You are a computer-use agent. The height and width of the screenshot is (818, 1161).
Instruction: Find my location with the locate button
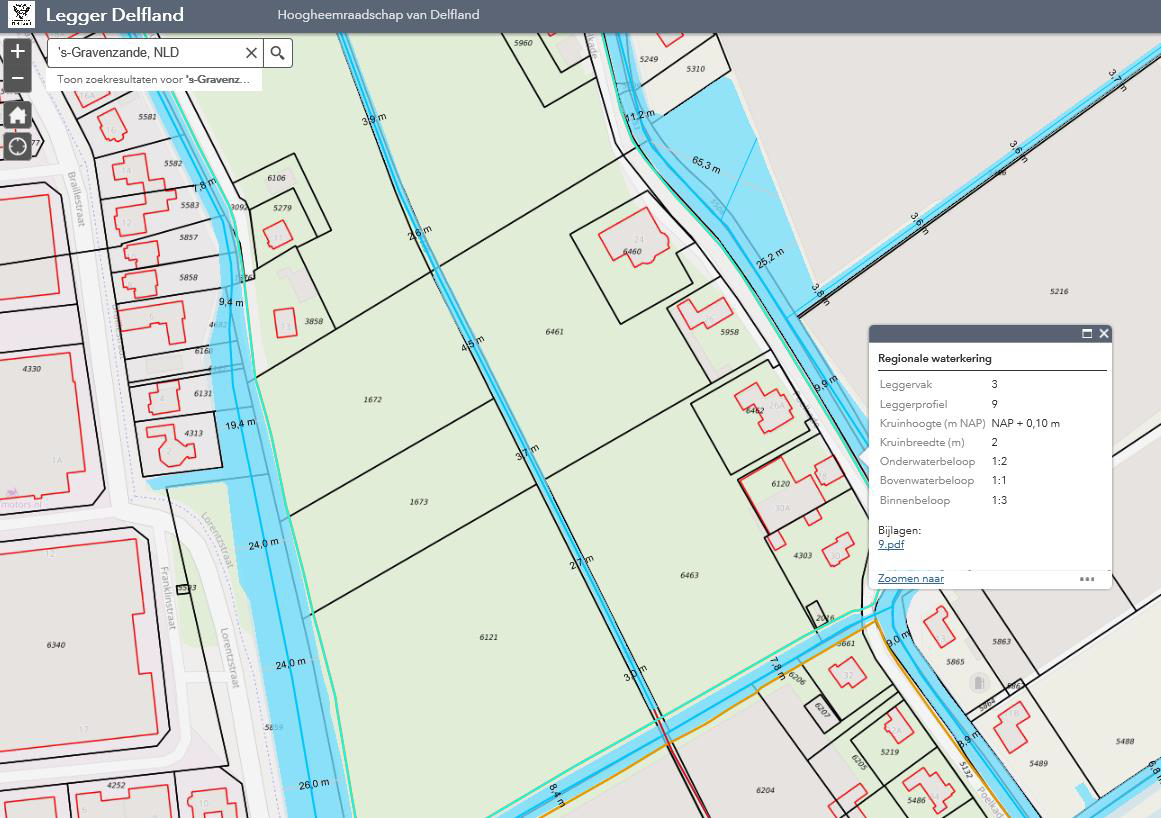18,147
